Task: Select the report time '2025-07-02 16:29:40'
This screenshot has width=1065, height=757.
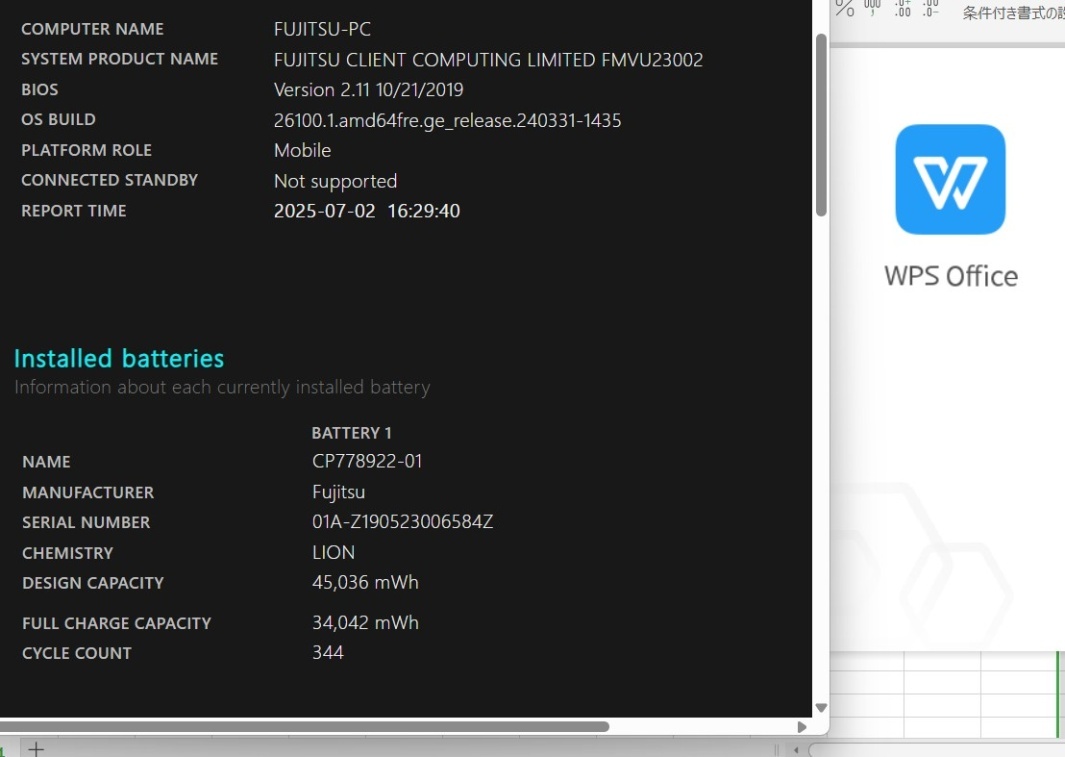Action: click(367, 210)
